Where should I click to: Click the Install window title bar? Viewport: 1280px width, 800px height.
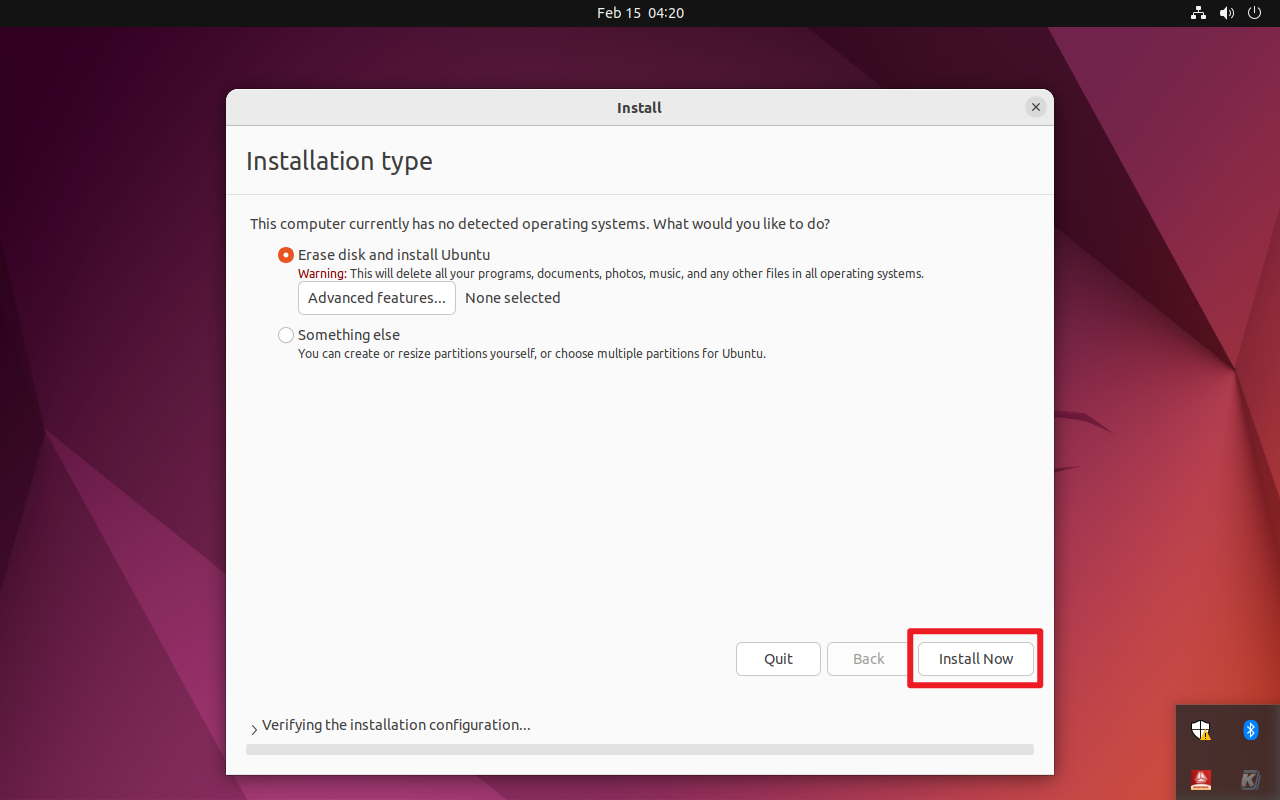click(639, 107)
